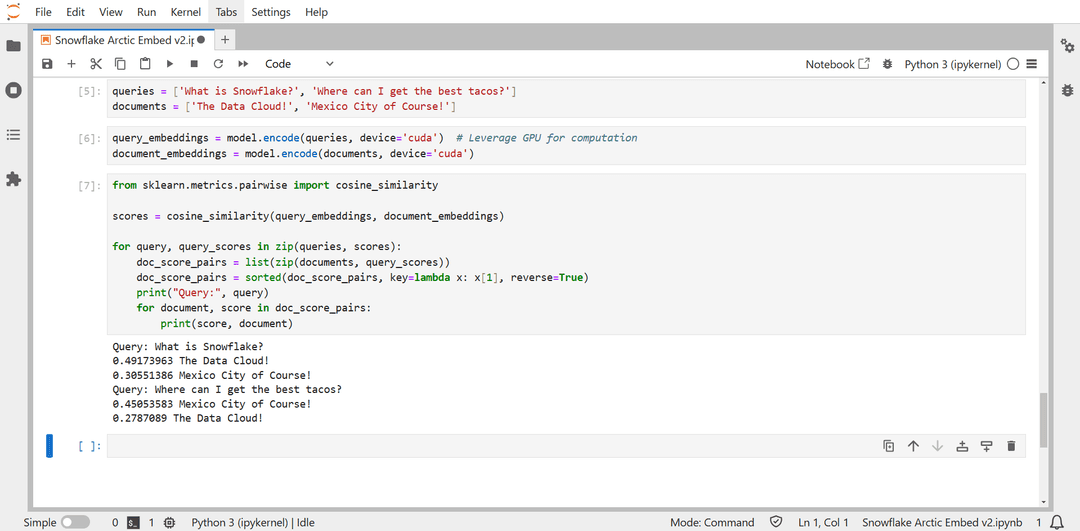Click output line '0.2787089 The Data Cloud!'
The width and height of the screenshot is (1080, 531).
(x=187, y=418)
